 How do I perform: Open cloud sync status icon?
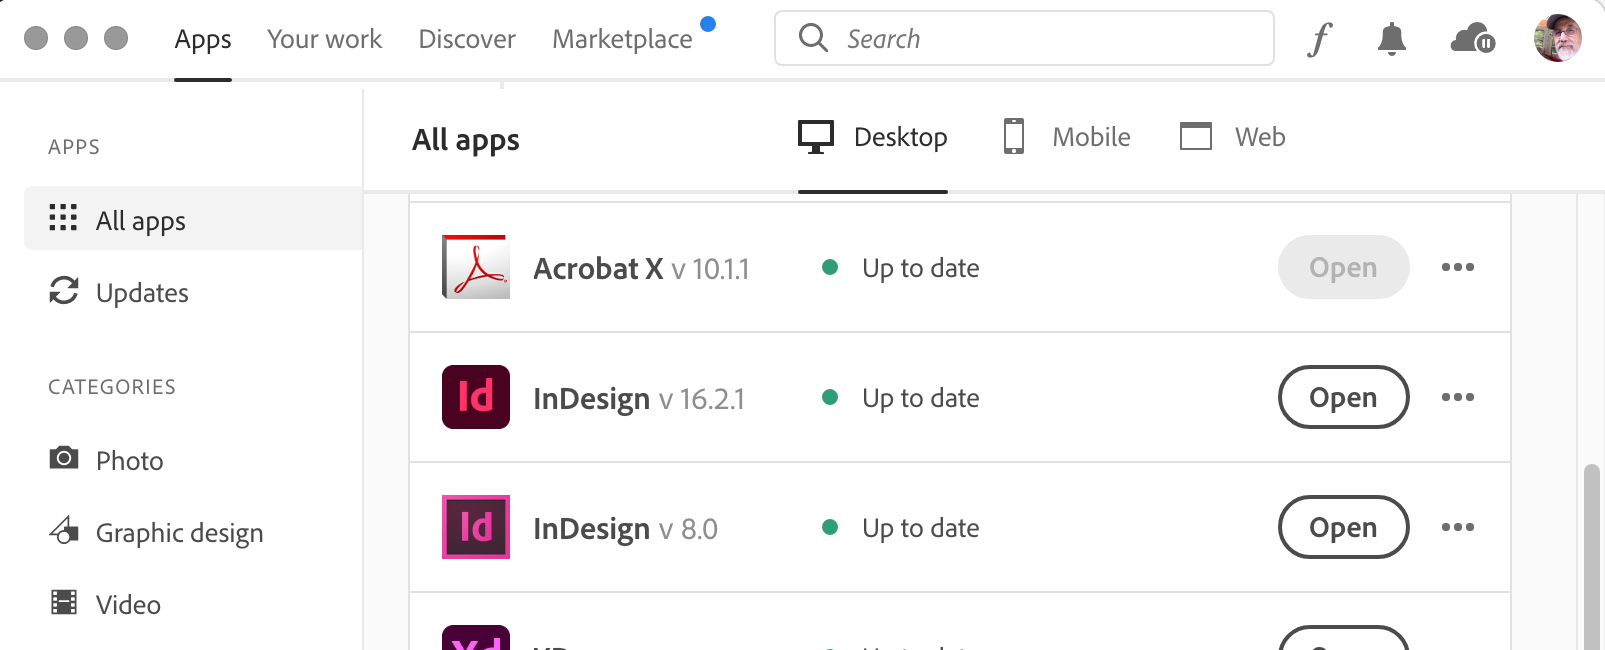(x=1473, y=39)
